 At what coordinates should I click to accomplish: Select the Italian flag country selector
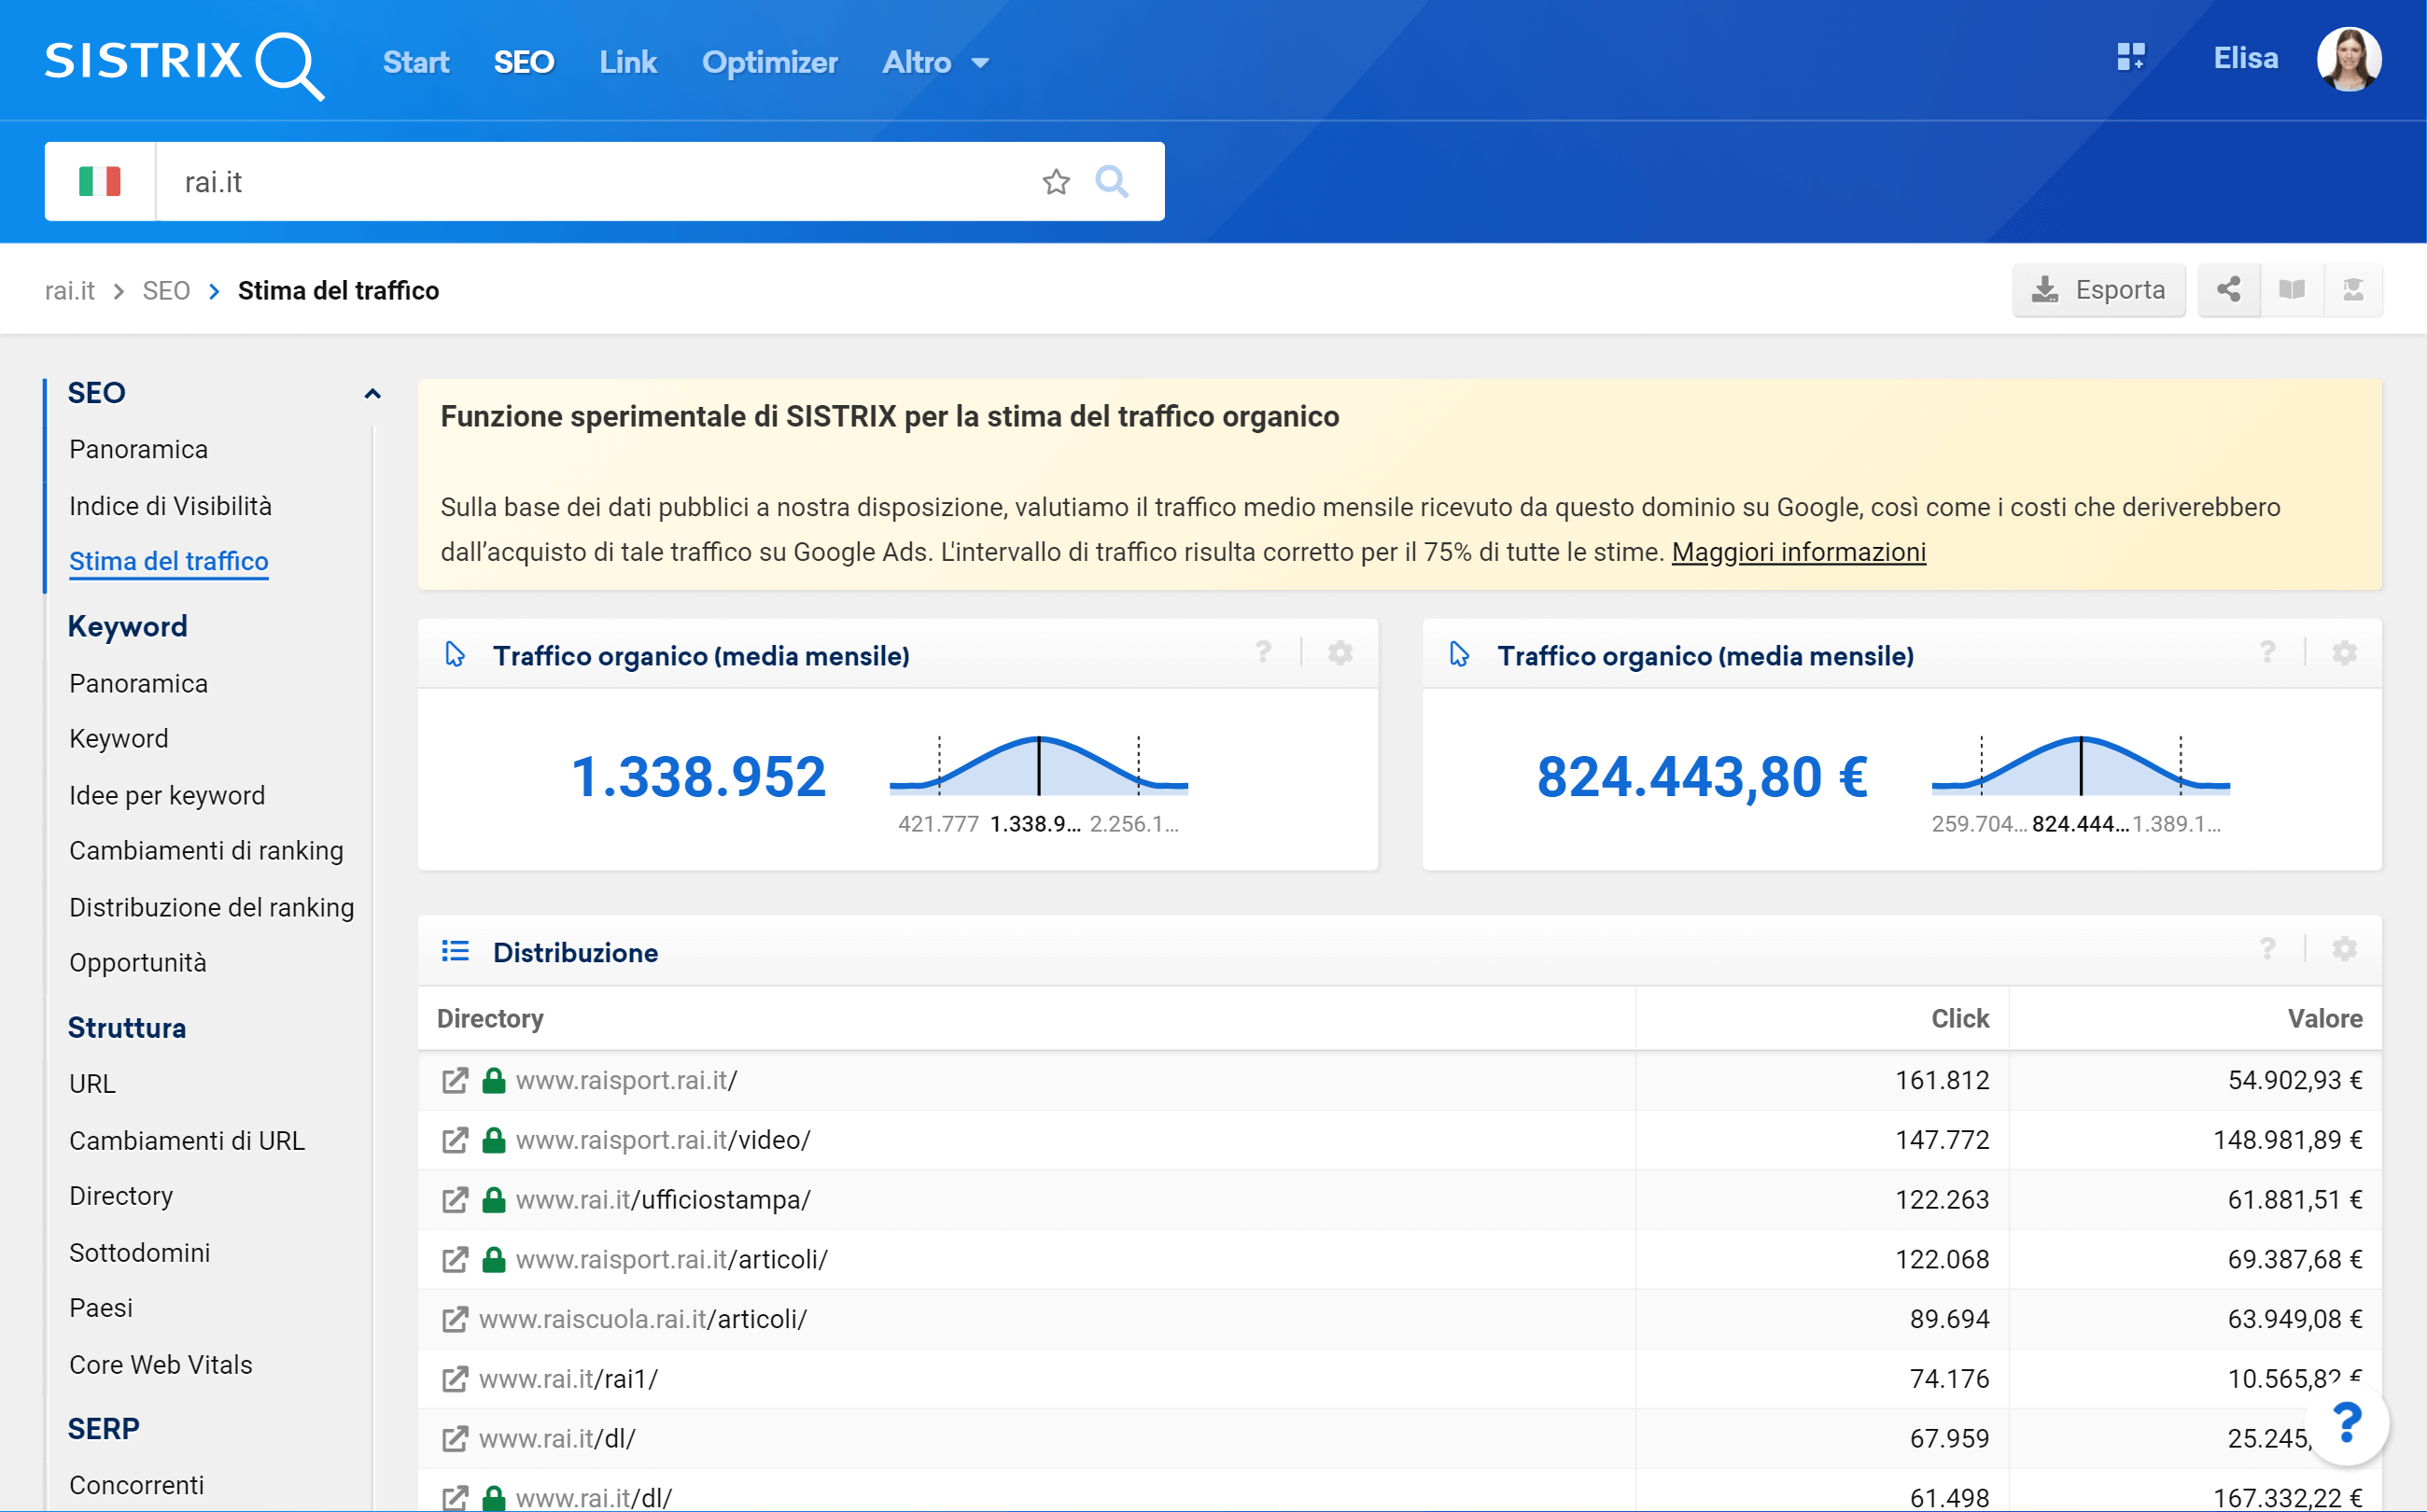pyautogui.click(x=99, y=181)
